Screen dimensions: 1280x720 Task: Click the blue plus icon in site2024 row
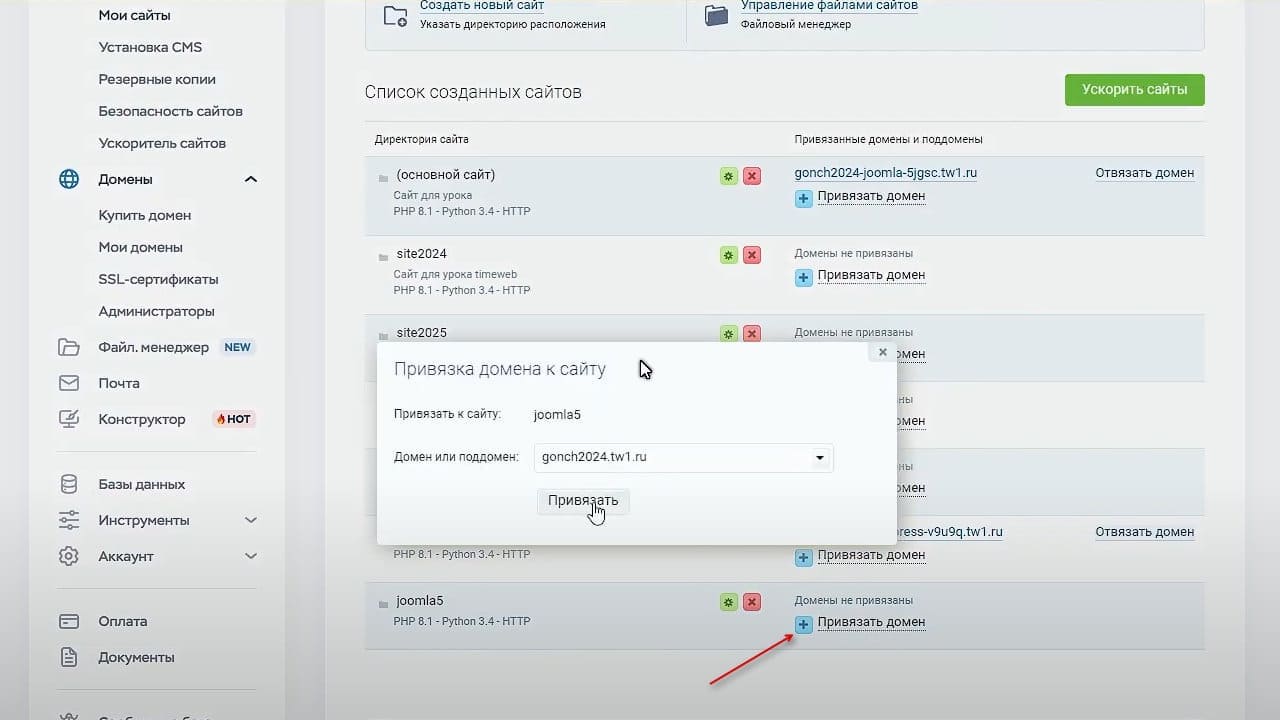pos(804,277)
